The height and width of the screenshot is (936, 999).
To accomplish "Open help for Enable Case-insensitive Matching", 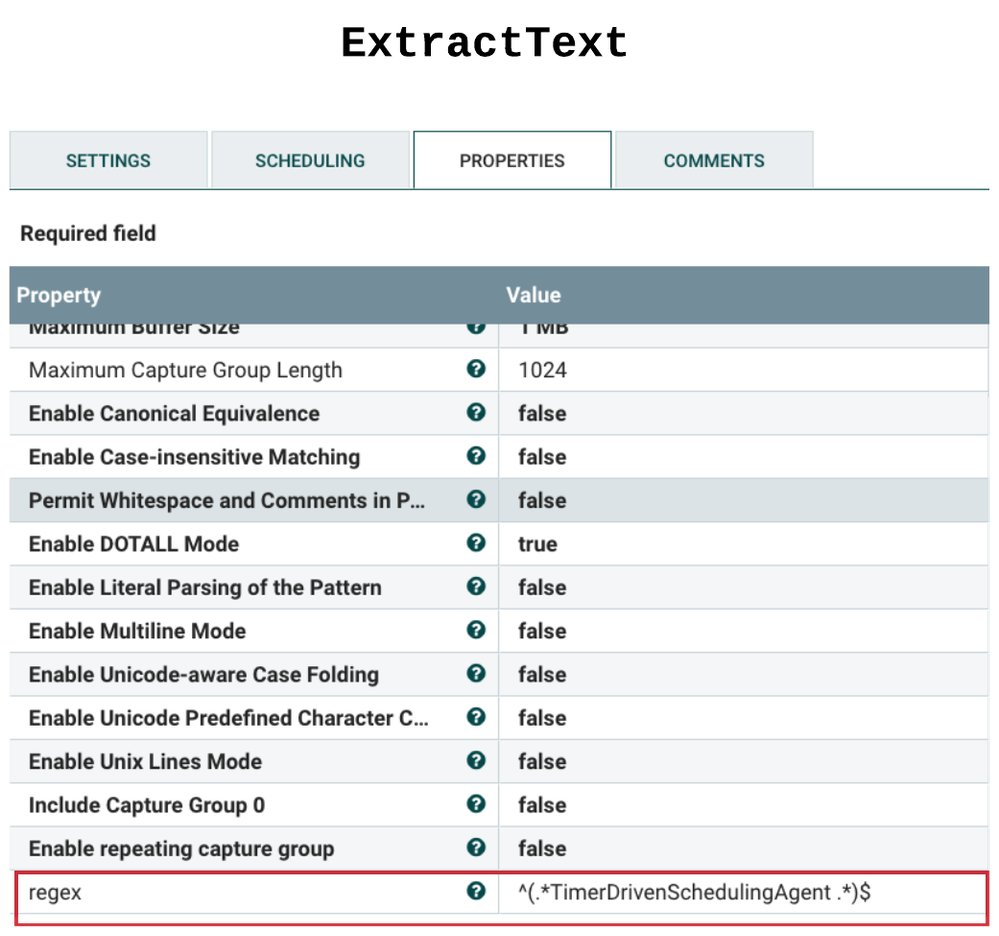I will [x=477, y=457].
